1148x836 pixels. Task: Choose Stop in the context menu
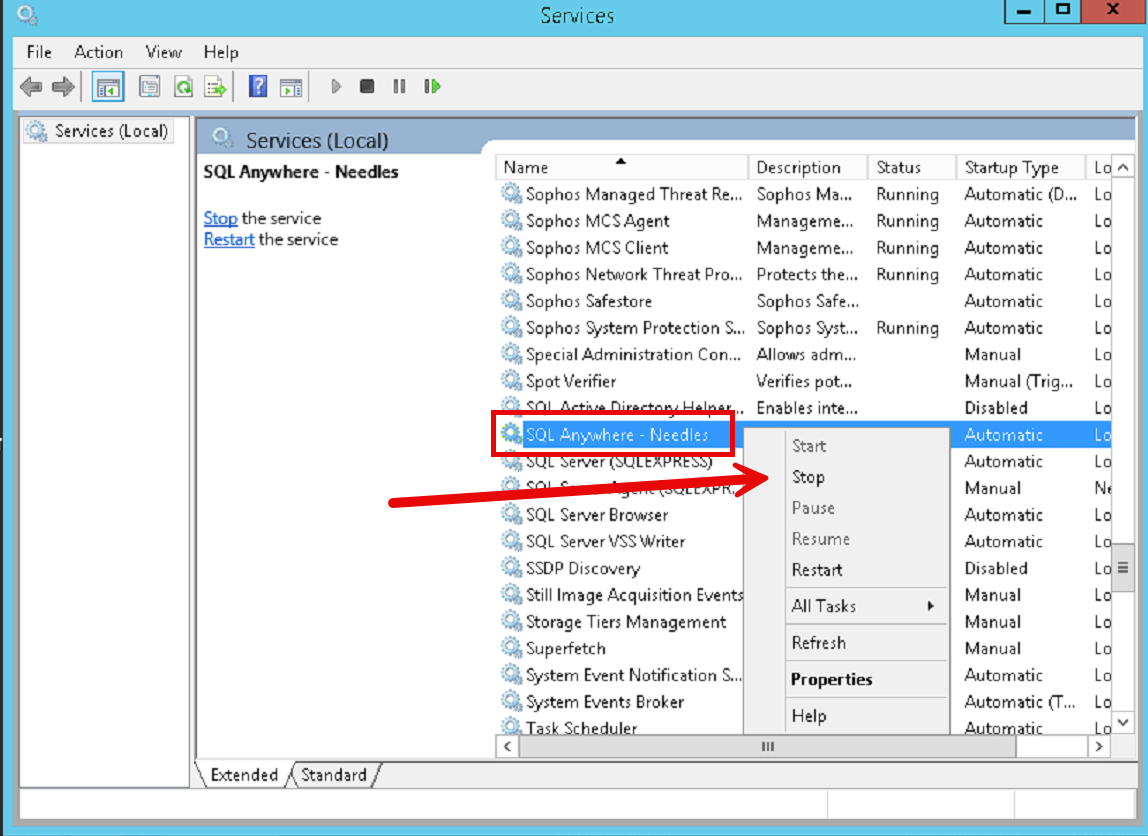tap(846, 477)
